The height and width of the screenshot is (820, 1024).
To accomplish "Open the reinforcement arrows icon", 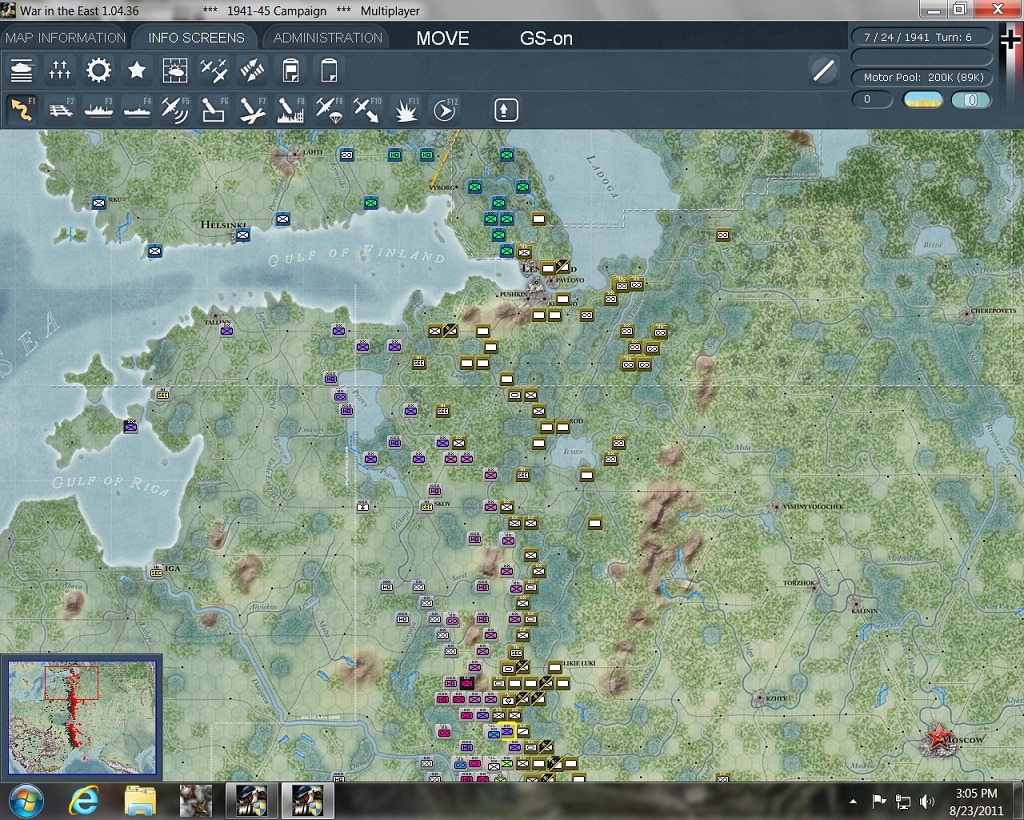I will [252, 71].
